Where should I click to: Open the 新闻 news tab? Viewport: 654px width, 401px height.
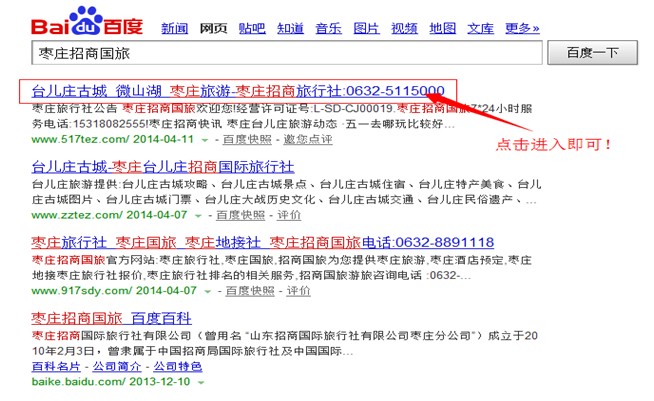click(174, 28)
